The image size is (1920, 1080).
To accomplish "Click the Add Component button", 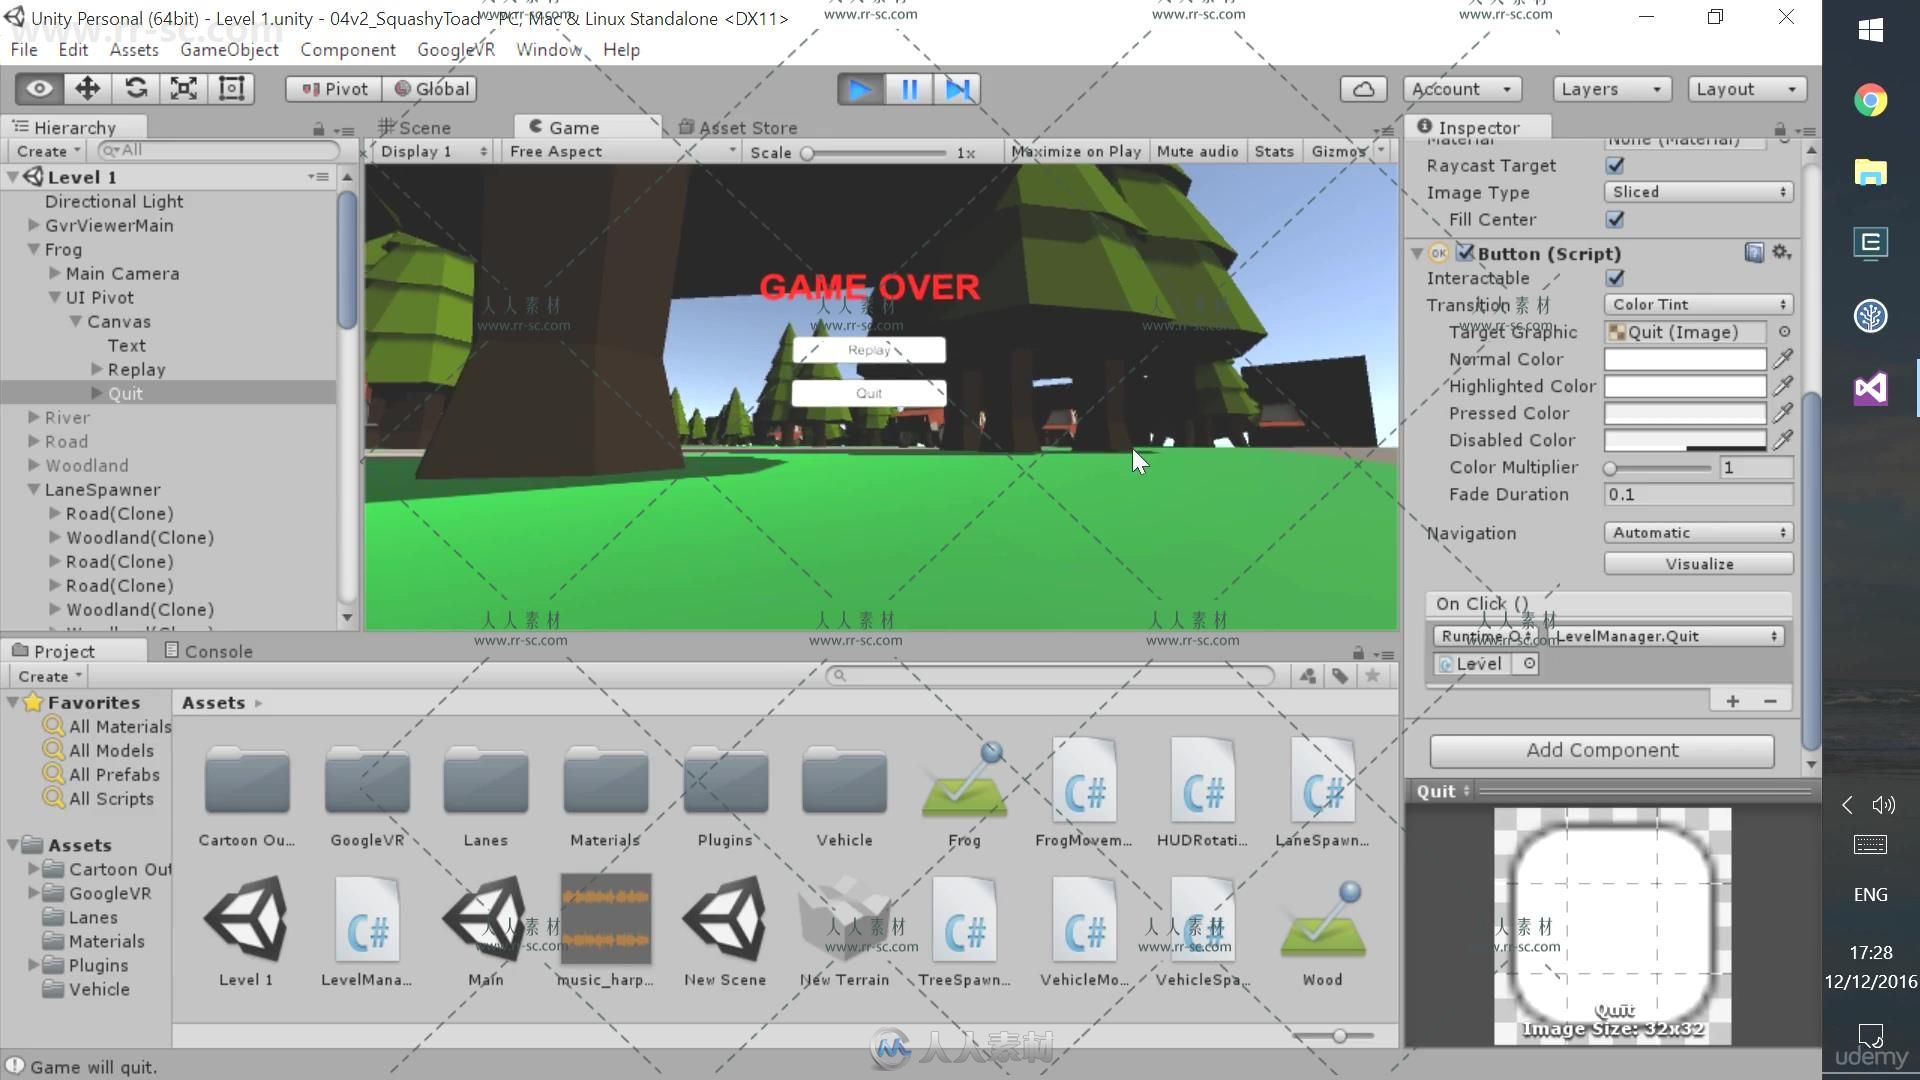I will [x=1601, y=751].
